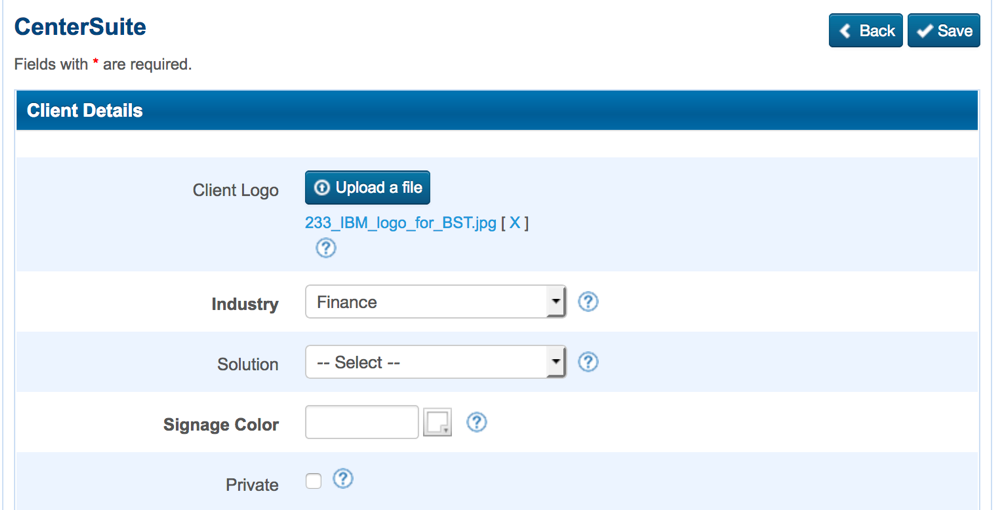Image resolution: width=993 pixels, height=510 pixels.
Task: Click the CenterSuite page title
Action: click(80, 27)
